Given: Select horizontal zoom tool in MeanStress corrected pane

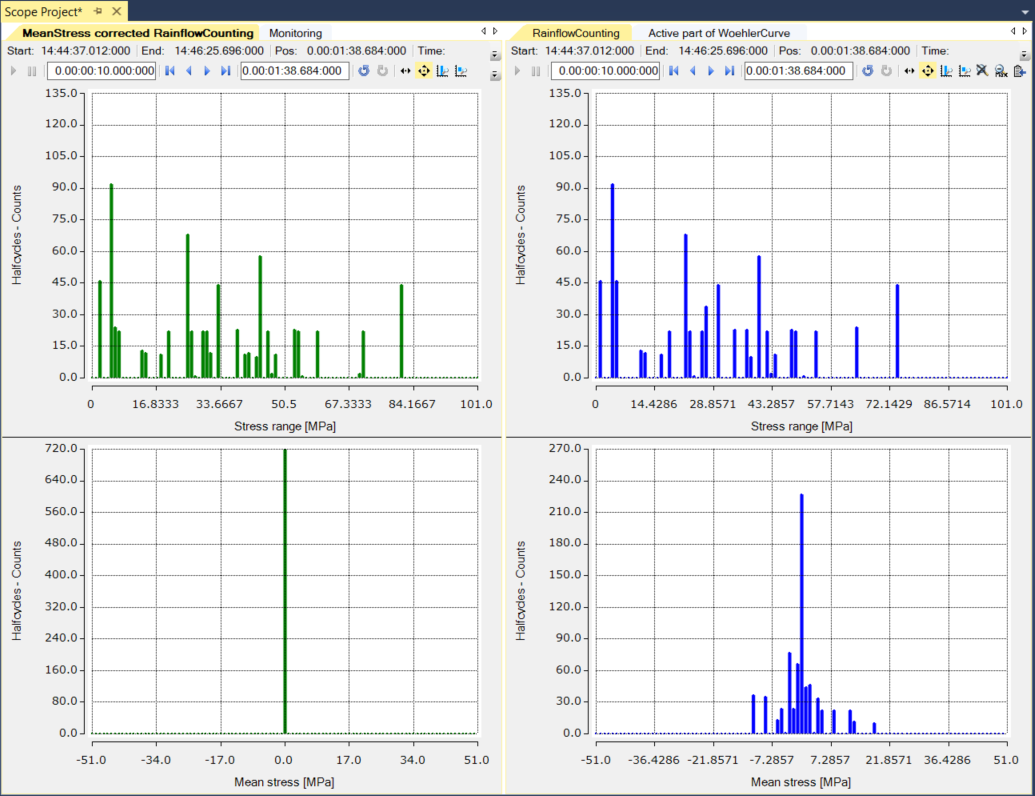Looking at the screenshot, I should [405, 71].
